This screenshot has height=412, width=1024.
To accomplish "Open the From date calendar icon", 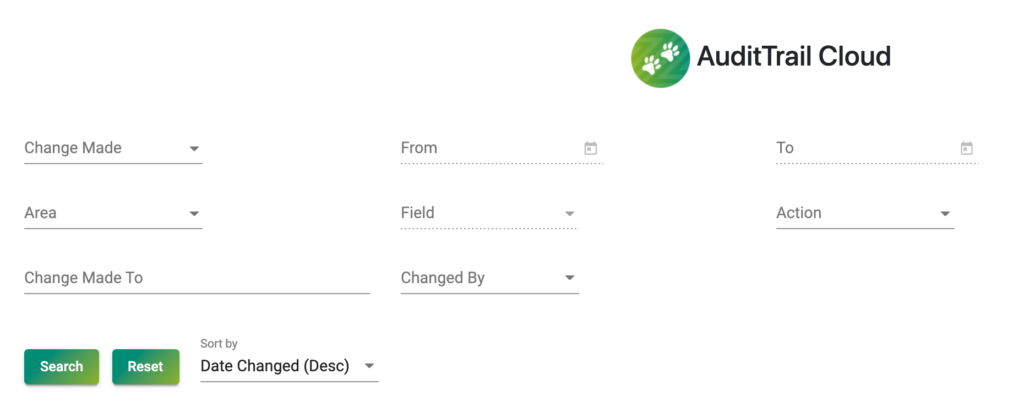I will (590, 148).
